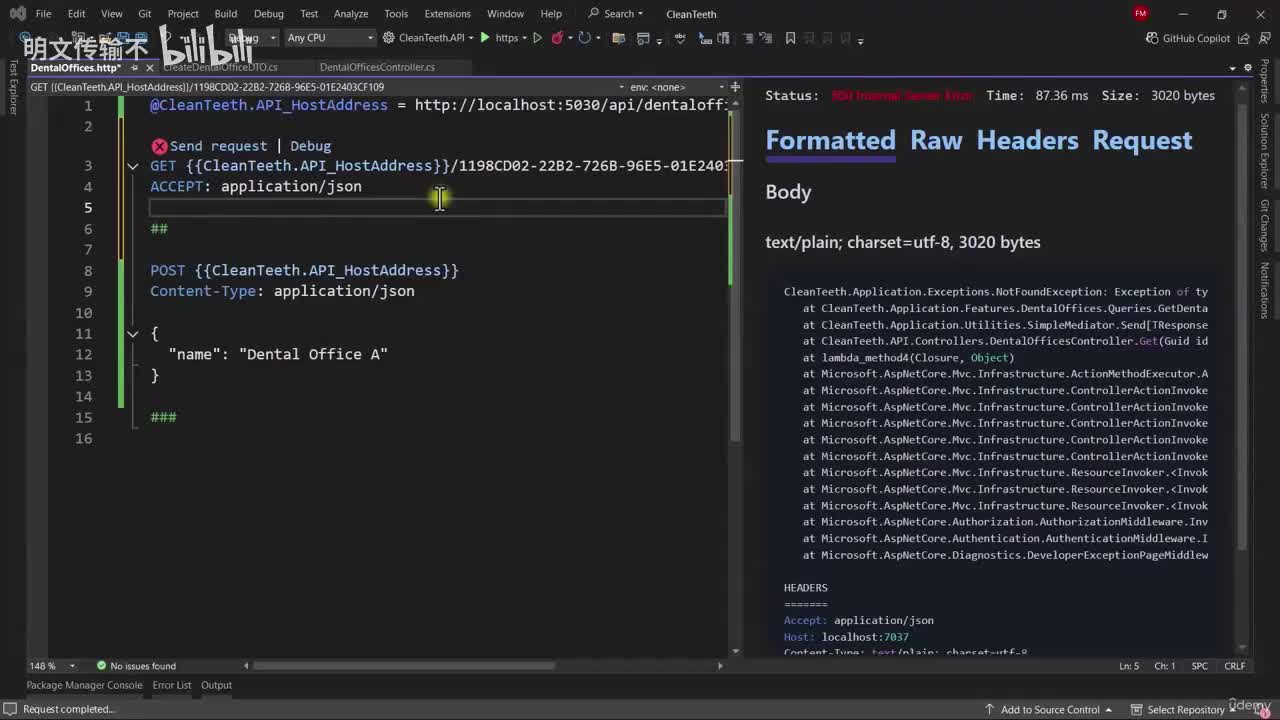
Task: Click the No issues found status indicator
Action: tap(136, 666)
